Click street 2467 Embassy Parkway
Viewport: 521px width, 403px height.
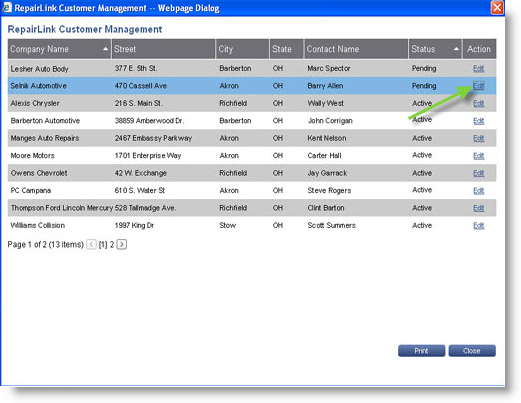point(153,138)
